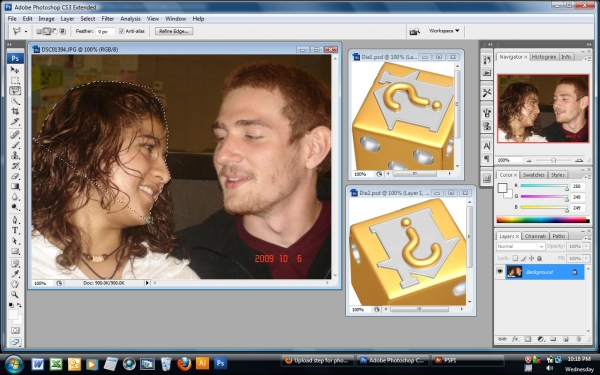Screen dimensions: 600x375
Task: Select the Quick Selection wand tool
Action: click(x=15, y=101)
